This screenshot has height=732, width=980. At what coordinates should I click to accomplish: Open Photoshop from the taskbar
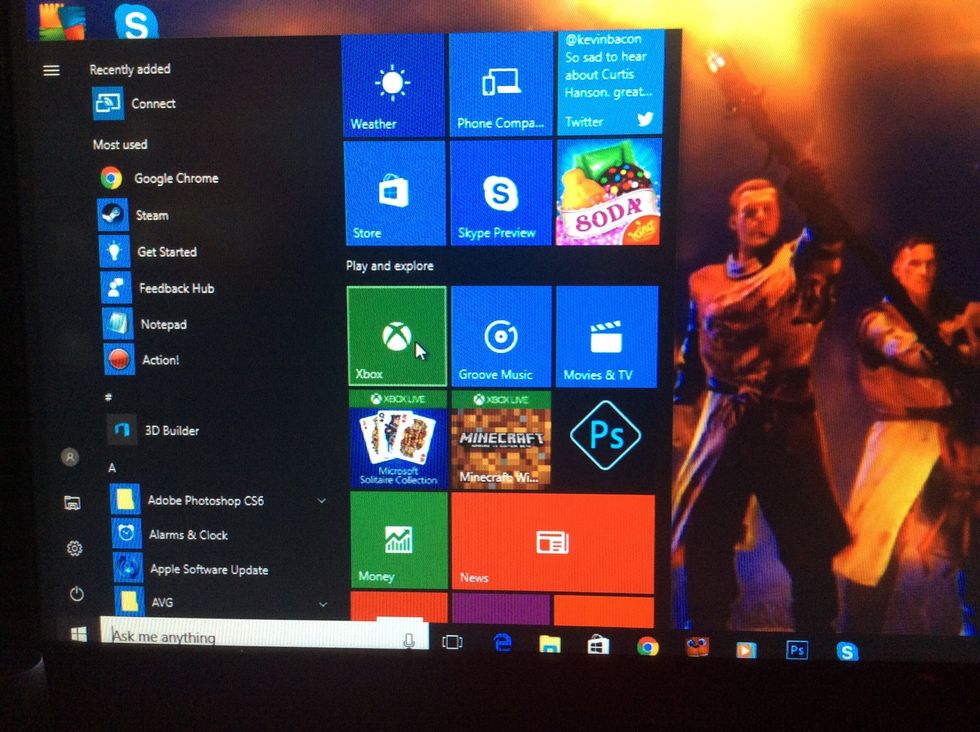(x=797, y=650)
